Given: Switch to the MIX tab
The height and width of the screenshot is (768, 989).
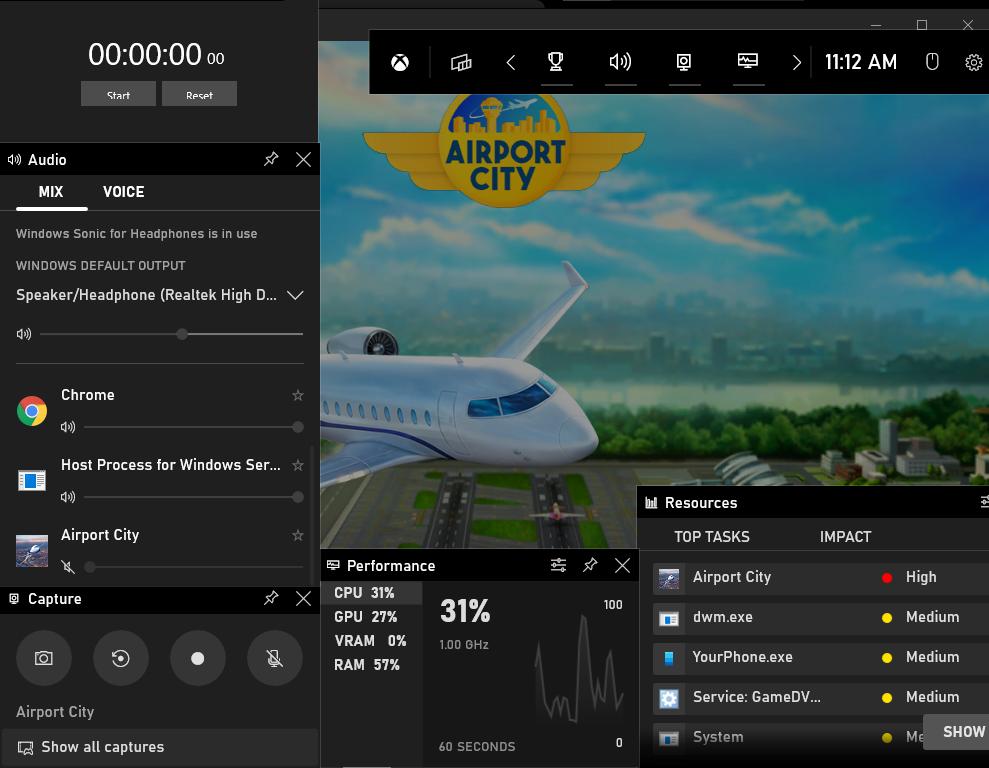Looking at the screenshot, I should click(x=51, y=192).
